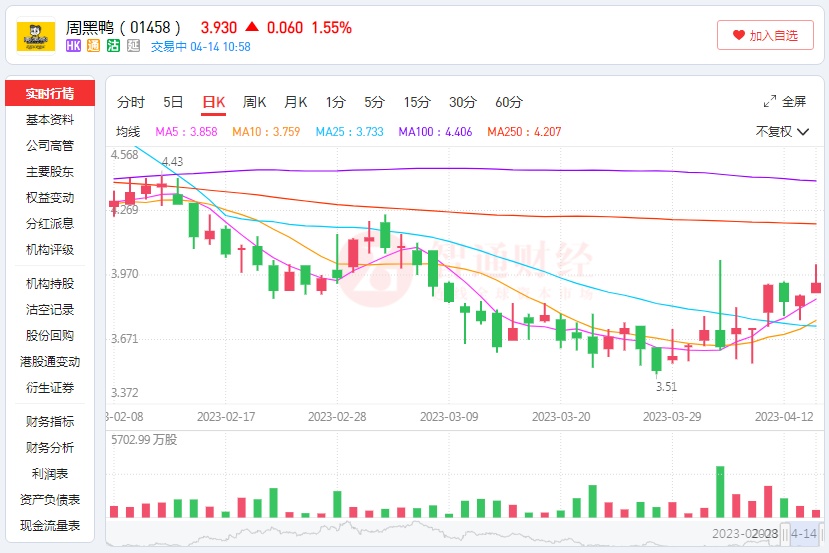The image size is (829, 553).
Task: Click the 加入自选 watchlist button
Action: point(765,35)
